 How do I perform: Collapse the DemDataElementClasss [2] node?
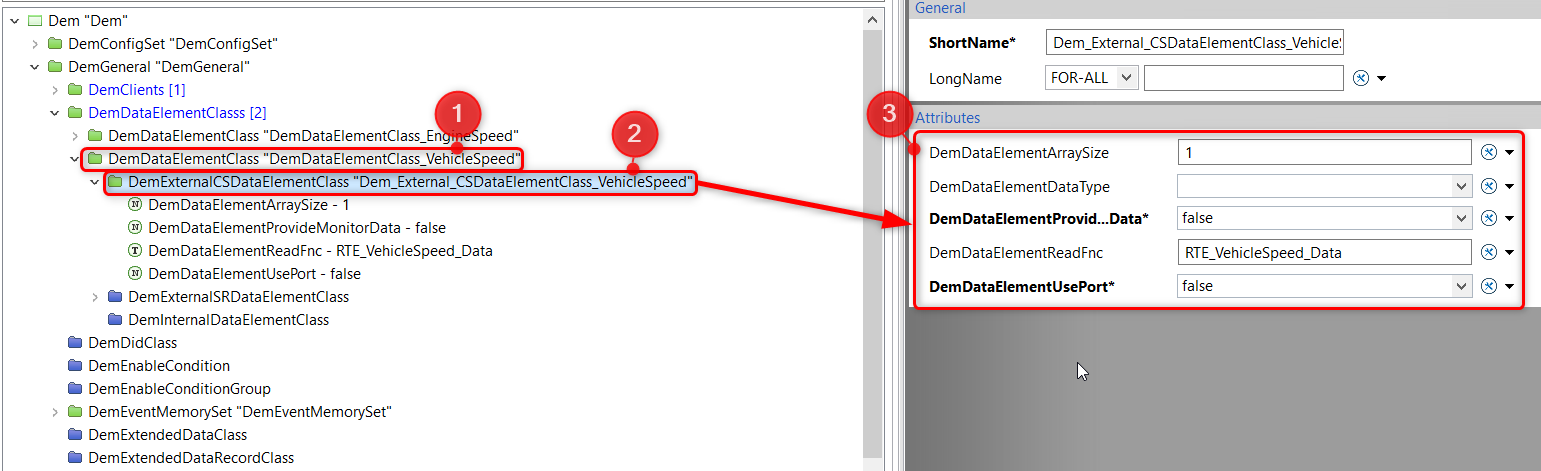[55, 113]
